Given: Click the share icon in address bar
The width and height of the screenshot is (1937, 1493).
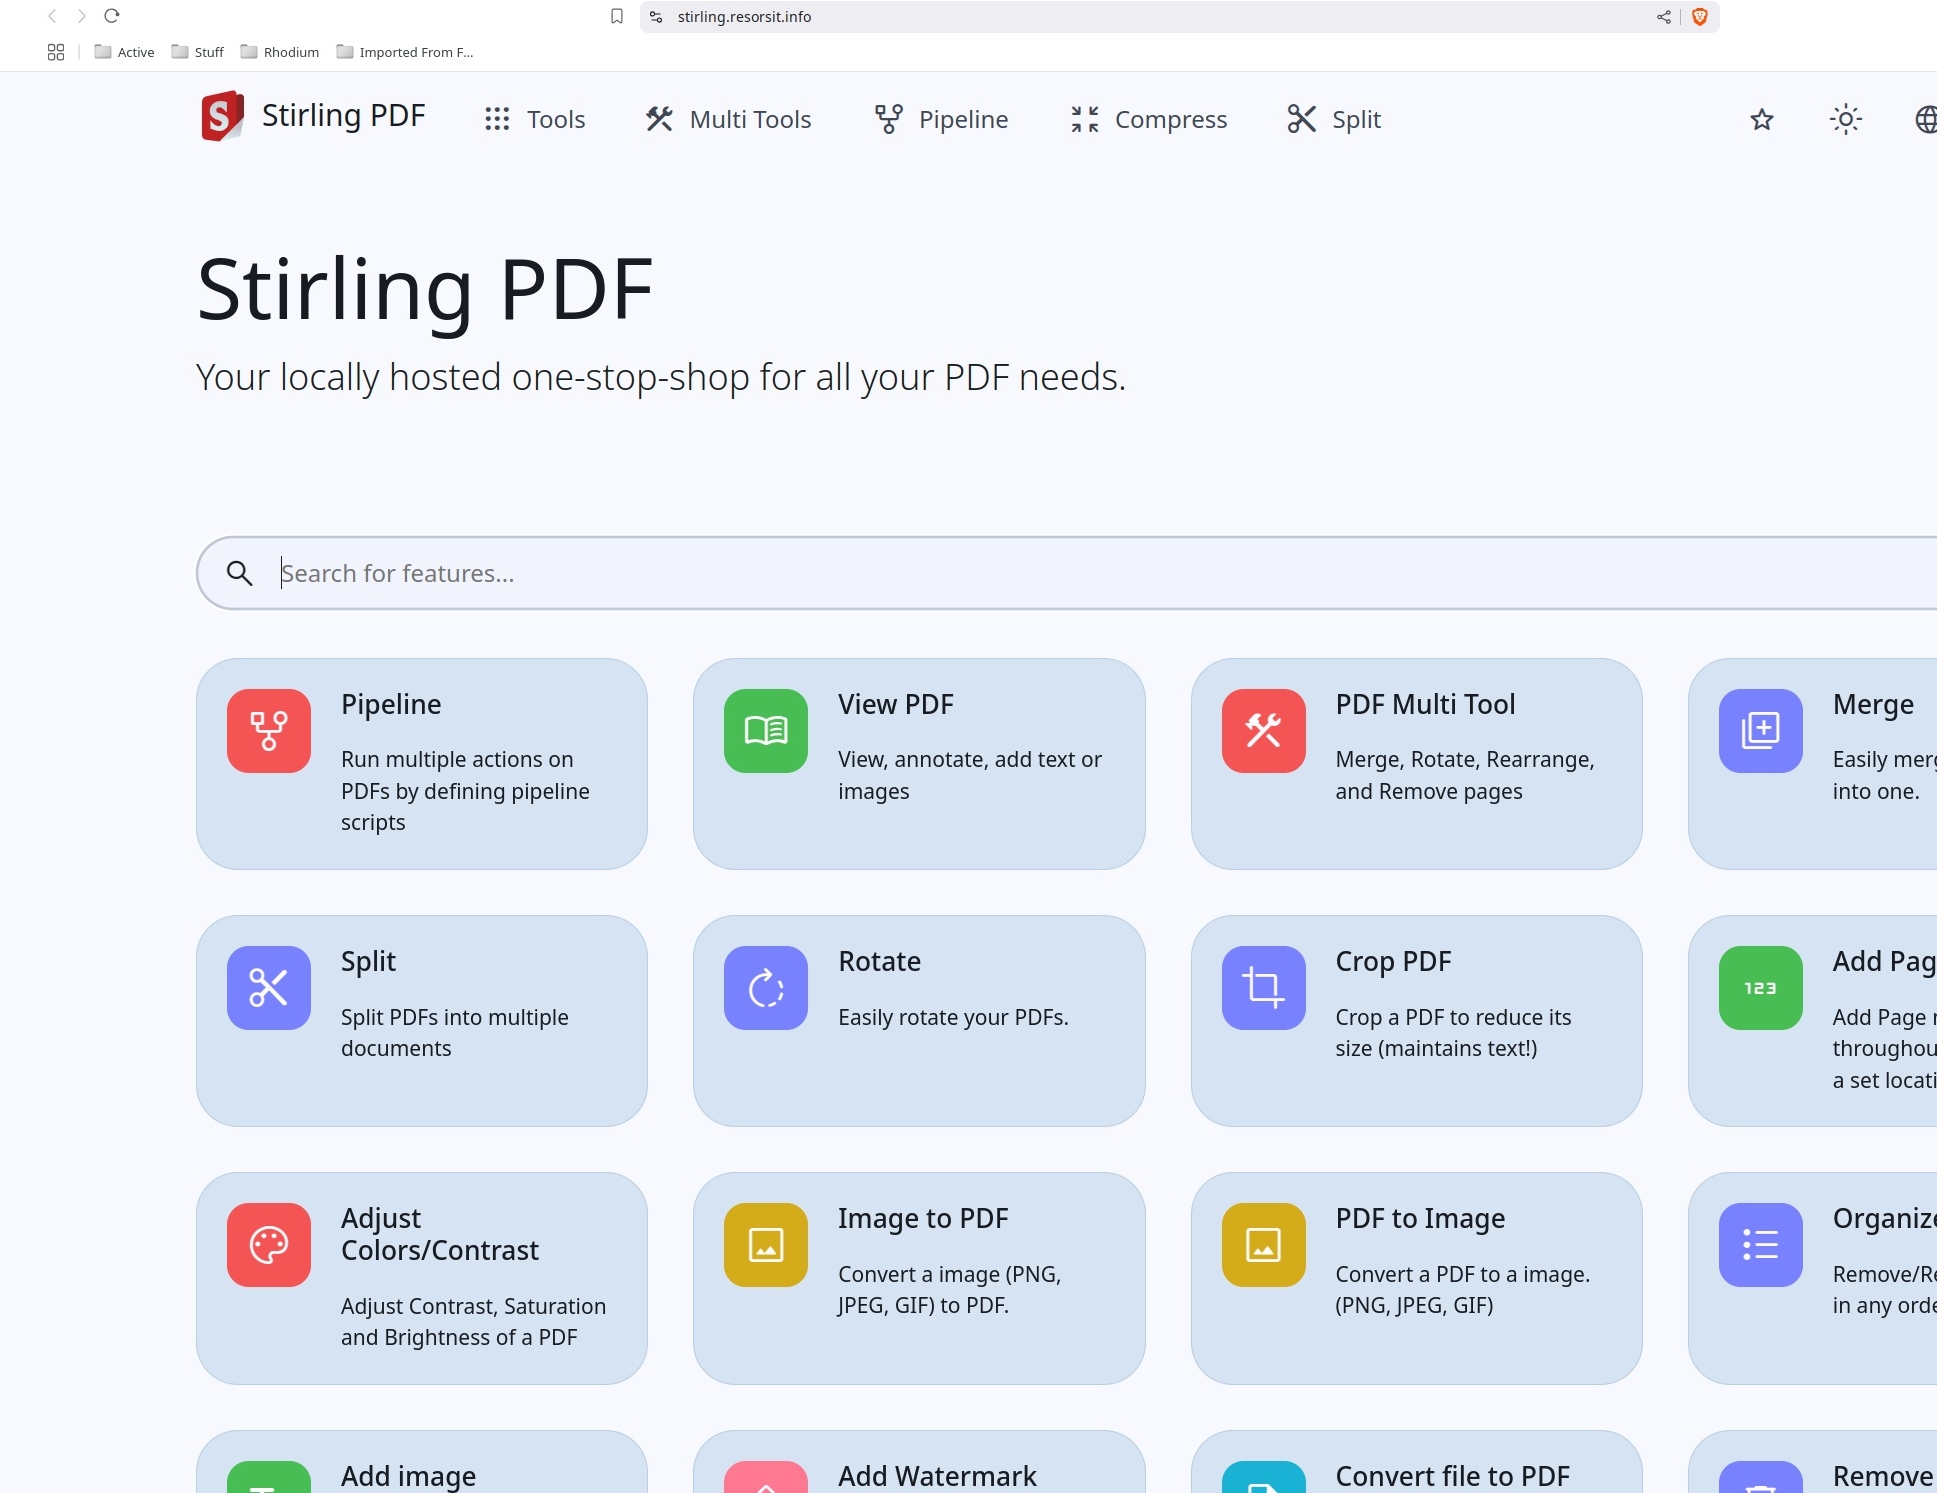Looking at the screenshot, I should pyautogui.click(x=1664, y=17).
